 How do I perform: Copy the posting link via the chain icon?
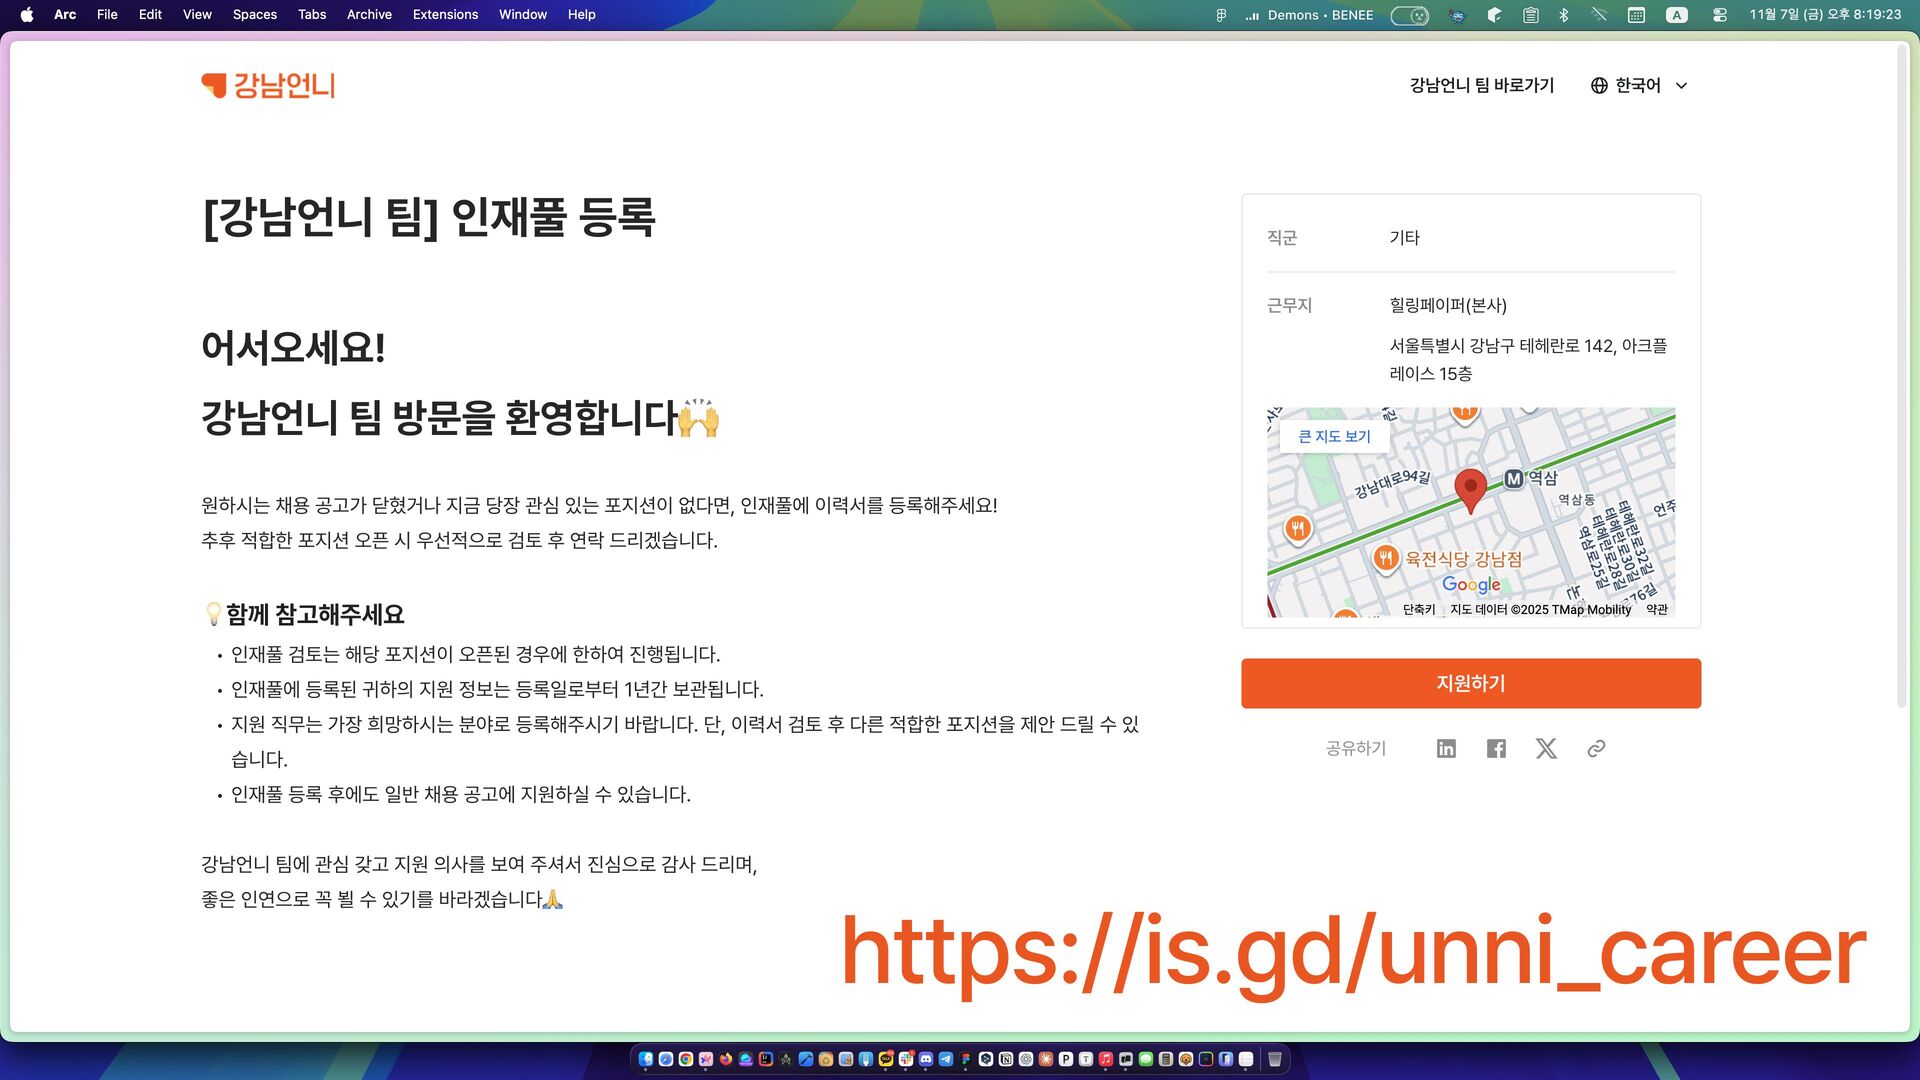[1596, 749]
